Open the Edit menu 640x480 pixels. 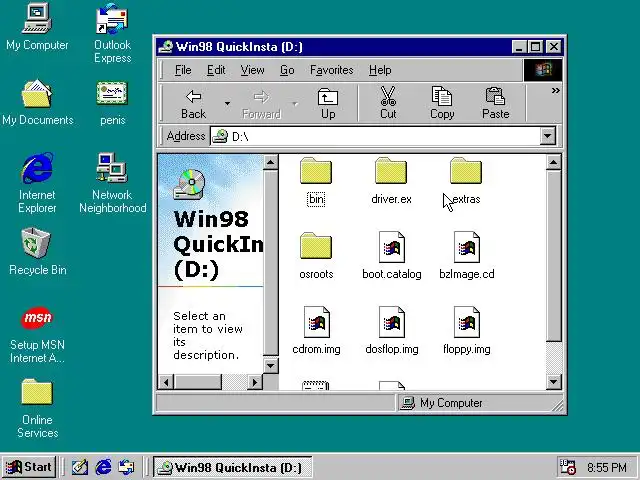[x=216, y=70]
